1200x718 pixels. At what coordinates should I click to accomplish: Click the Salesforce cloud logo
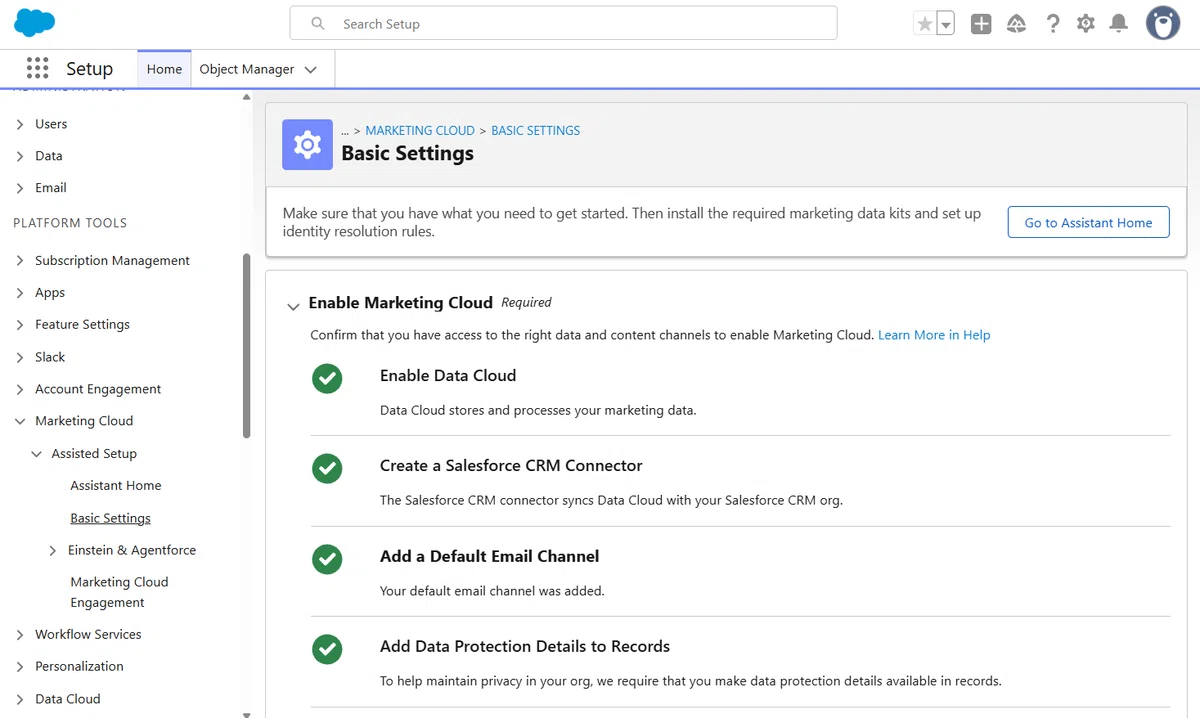35,22
